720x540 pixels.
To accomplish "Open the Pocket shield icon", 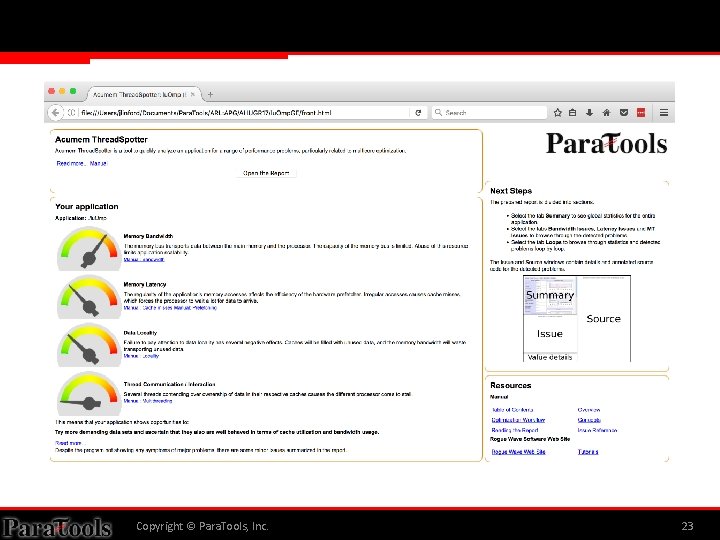I will [624, 112].
